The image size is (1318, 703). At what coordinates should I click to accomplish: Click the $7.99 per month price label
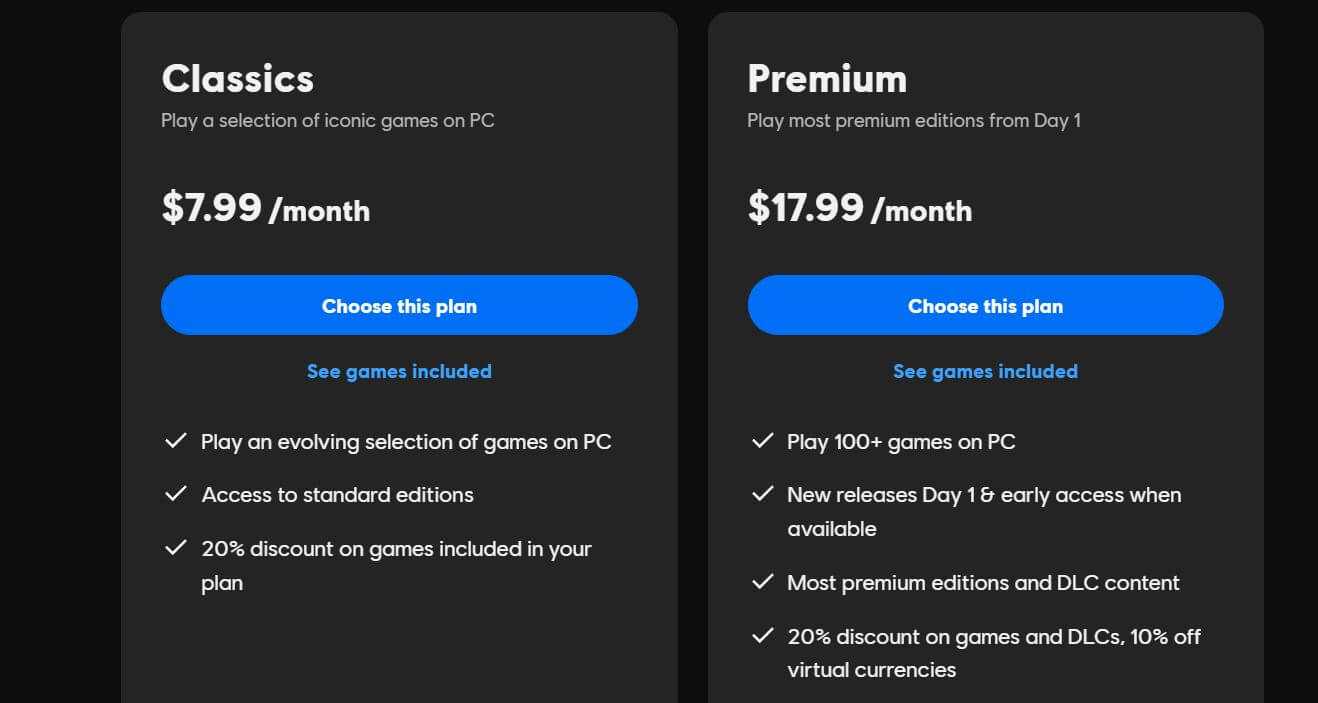(265, 210)
